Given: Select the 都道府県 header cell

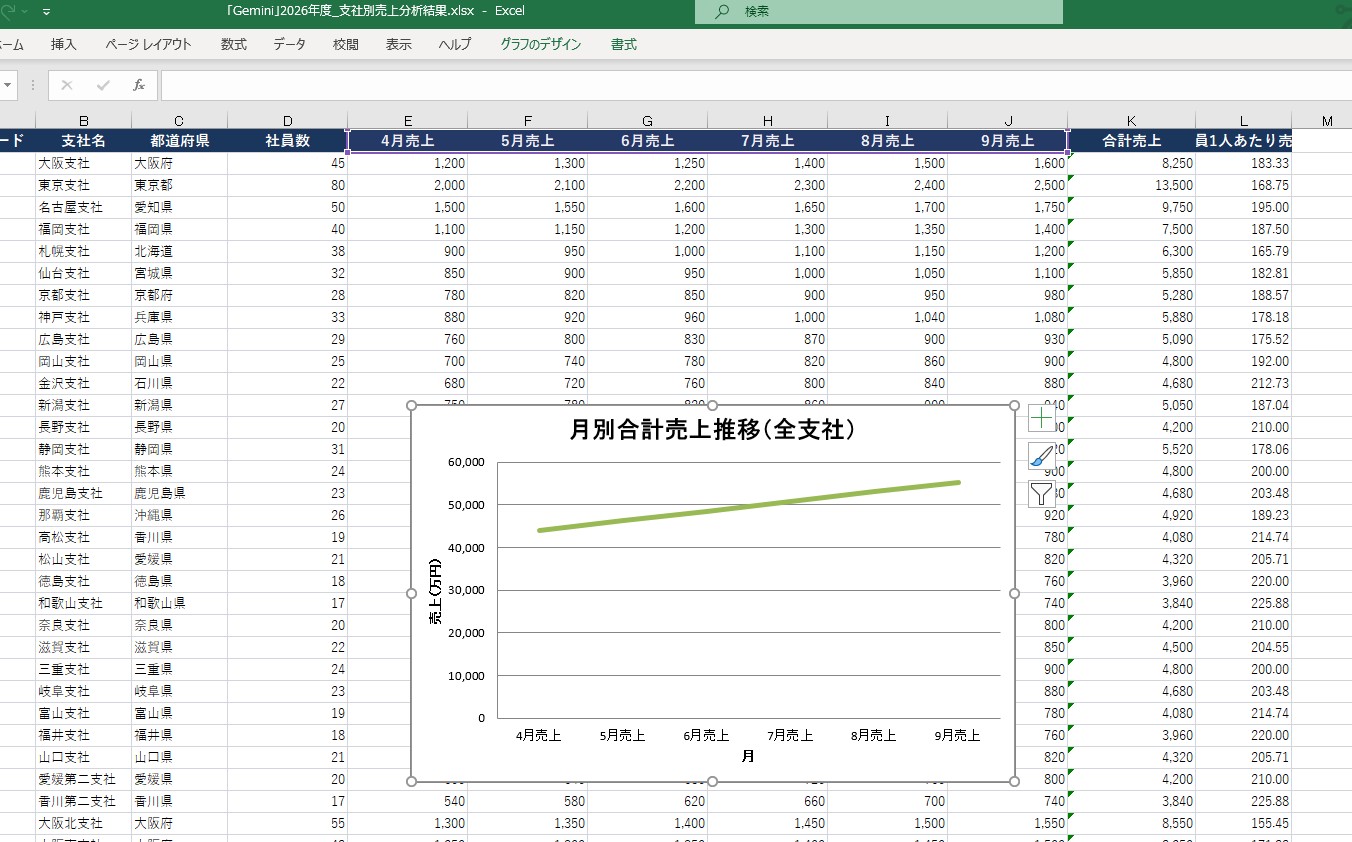Looking at the screenshot, I should coord(179,141).
